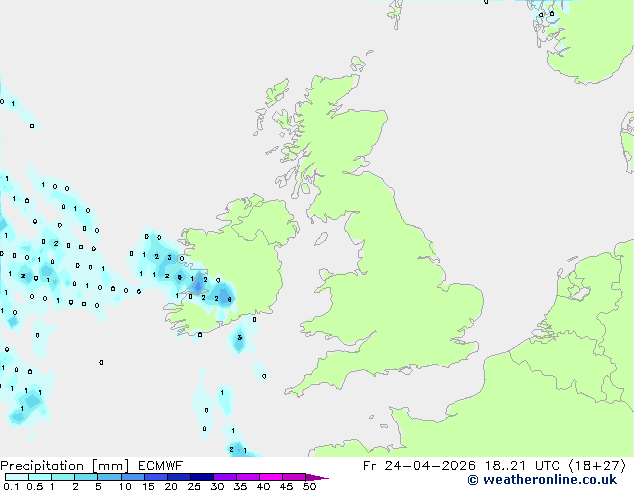This screenshot has width=634, height=490.
Task: Select the 10–15 mm legend swatch
Action: 132,477
